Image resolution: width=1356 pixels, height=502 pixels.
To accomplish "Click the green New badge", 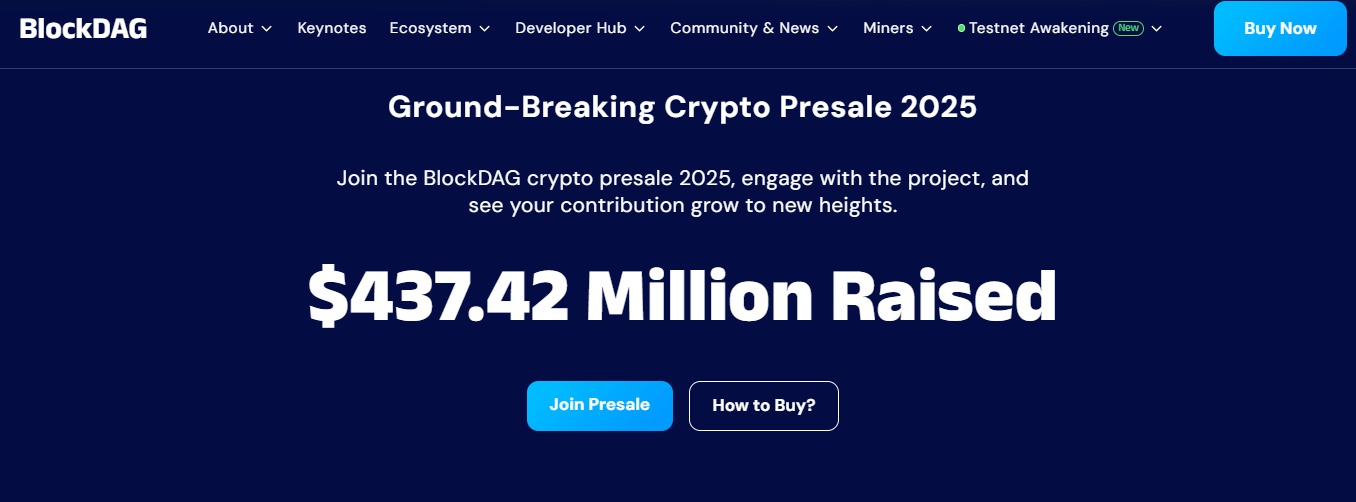I will click(1129, 28).
